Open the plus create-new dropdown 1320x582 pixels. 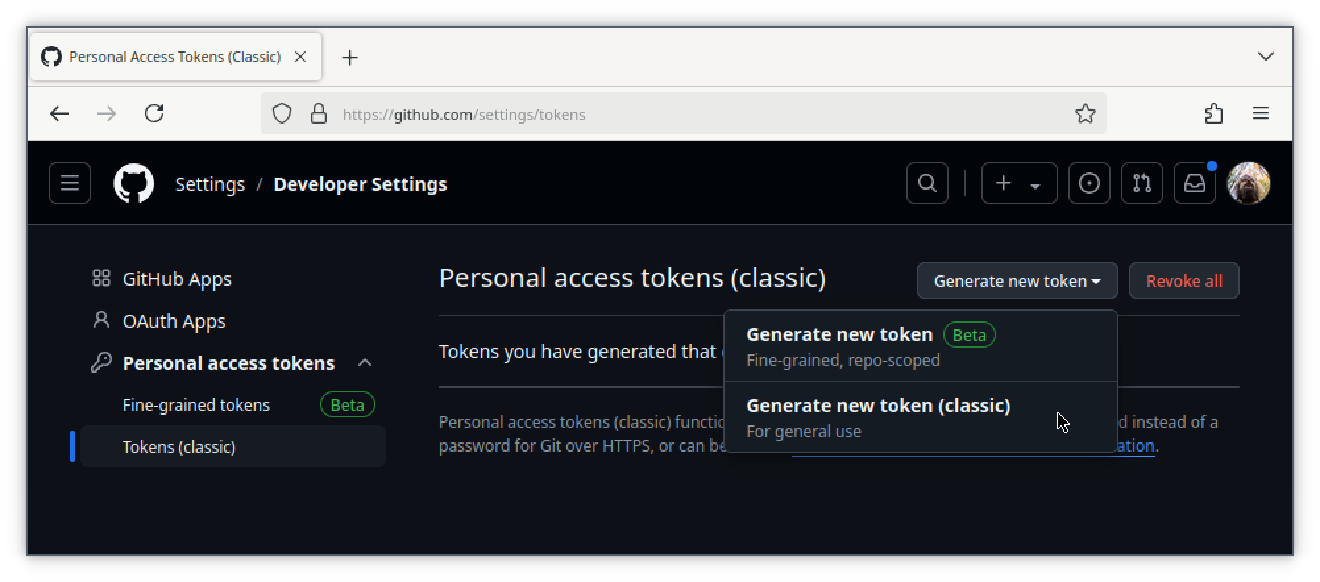pyautogui.click(x=1019, y=183)
